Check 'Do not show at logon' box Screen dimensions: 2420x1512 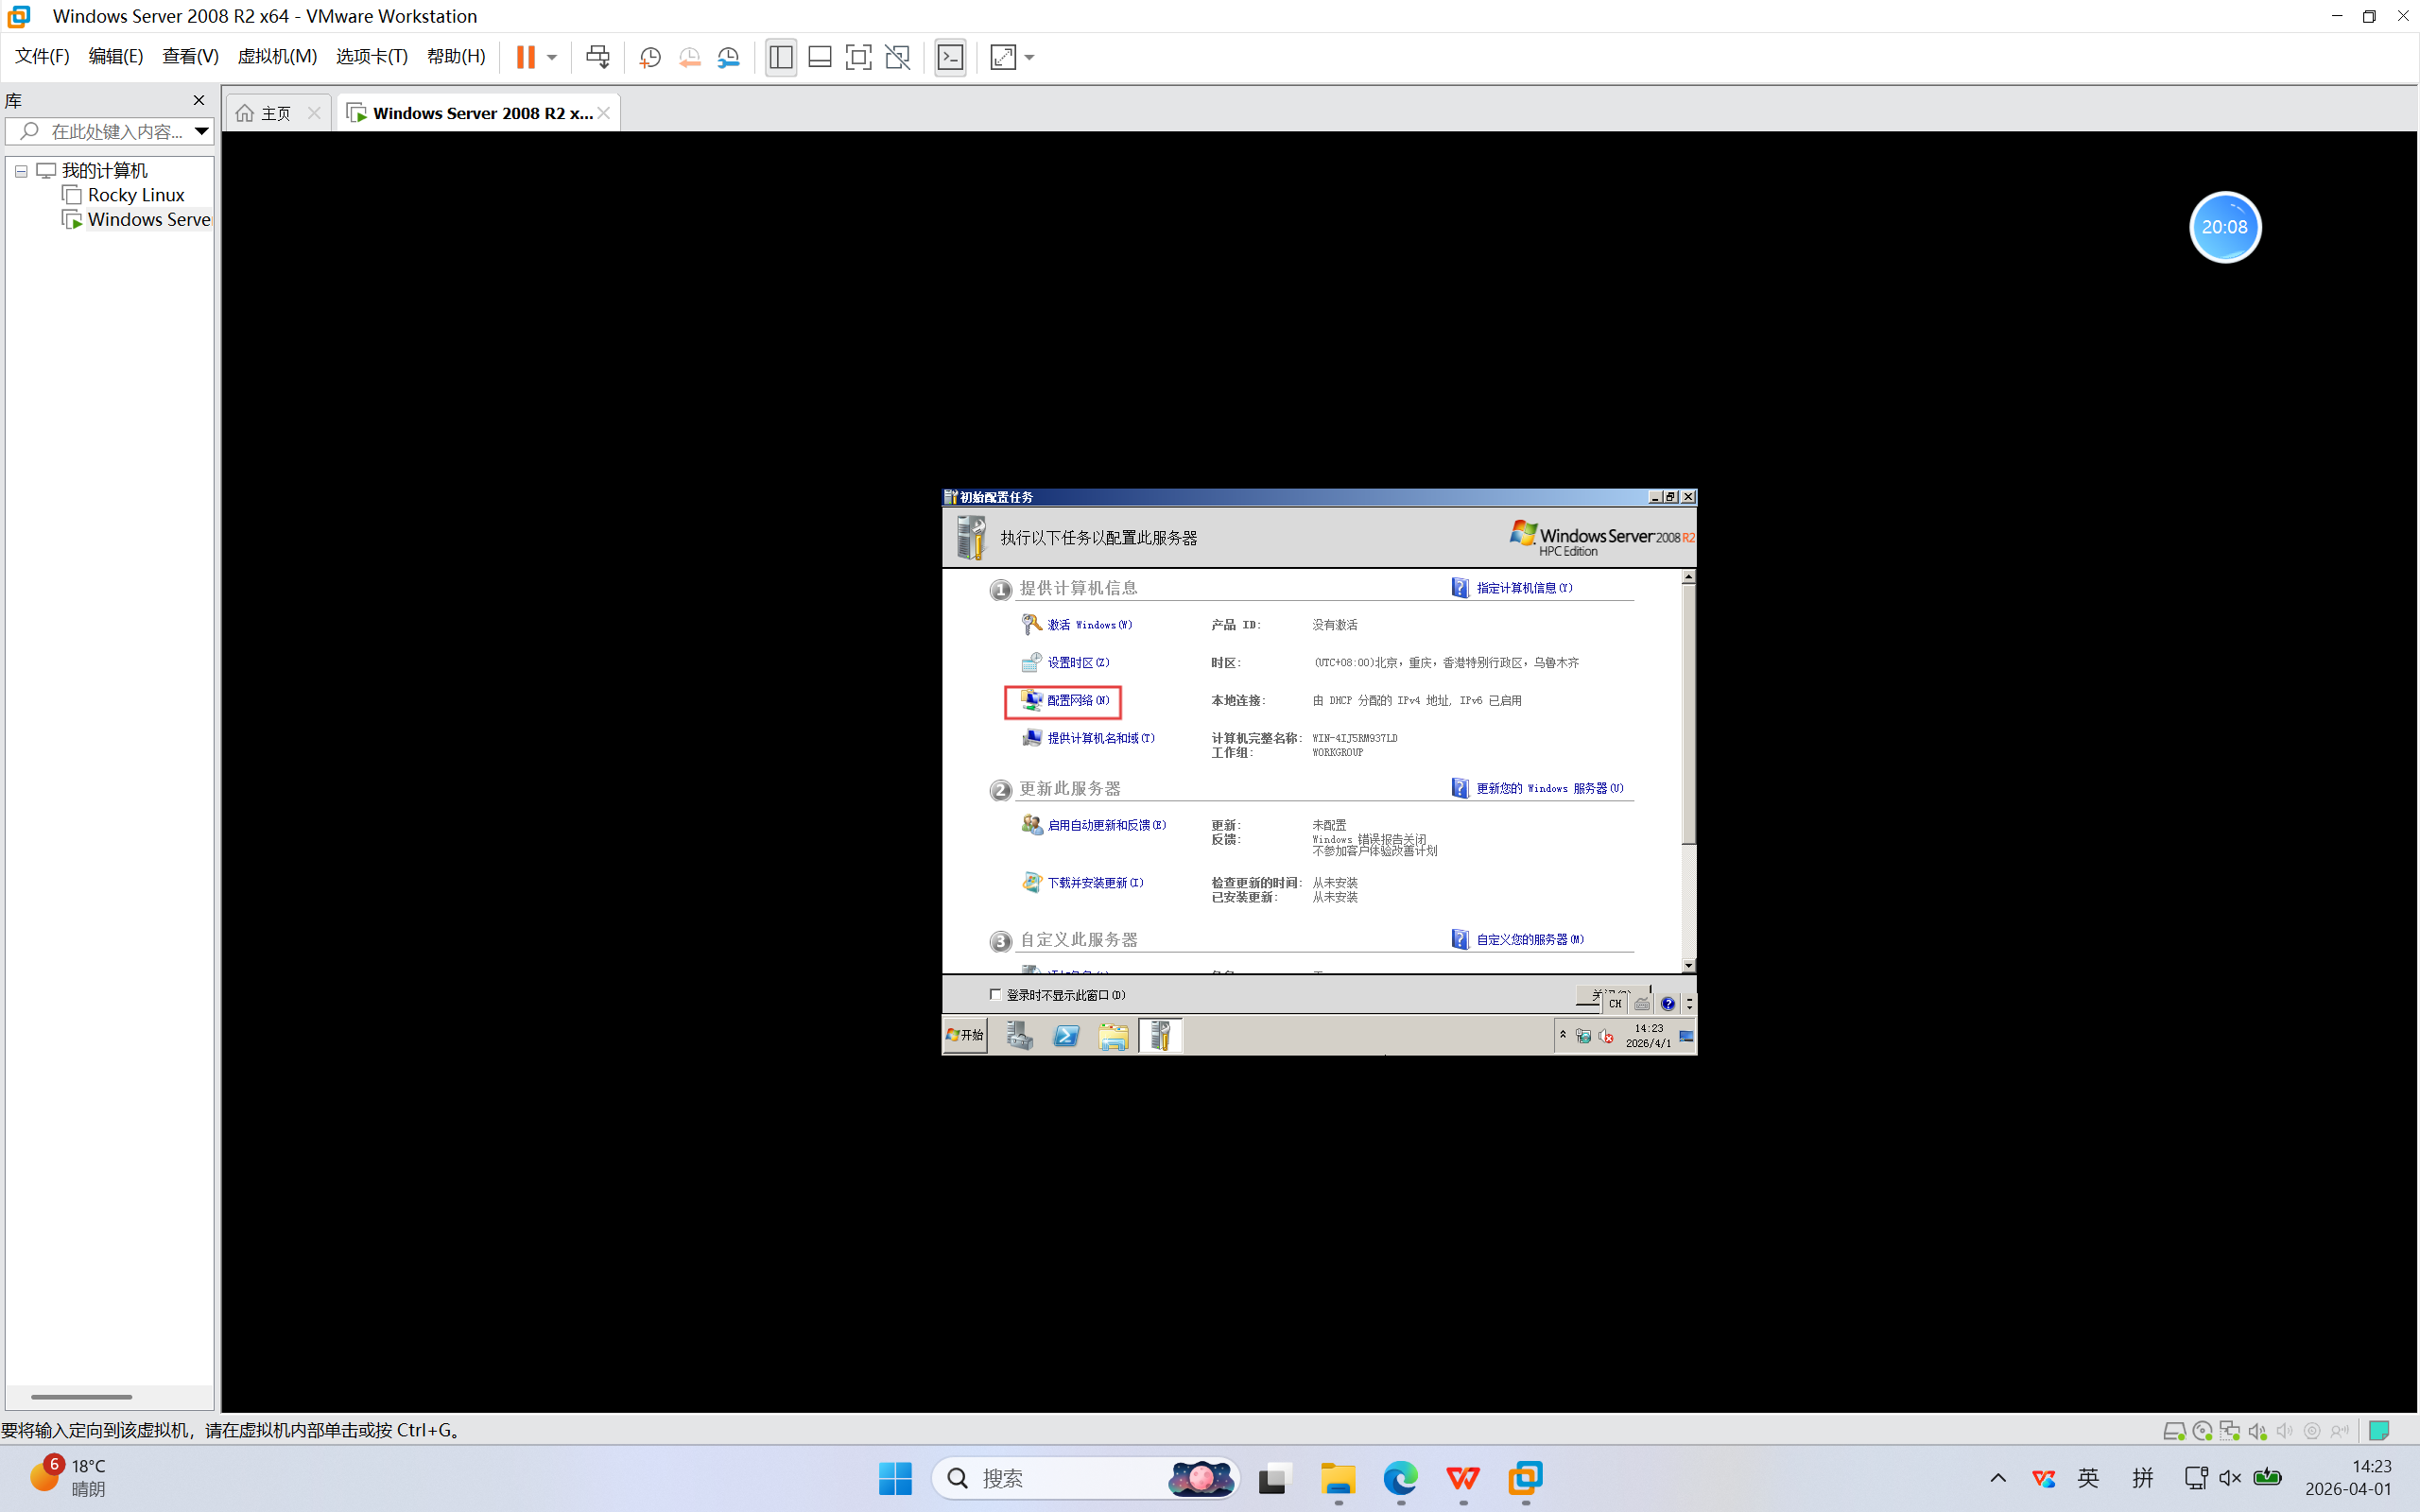[995, 994]
